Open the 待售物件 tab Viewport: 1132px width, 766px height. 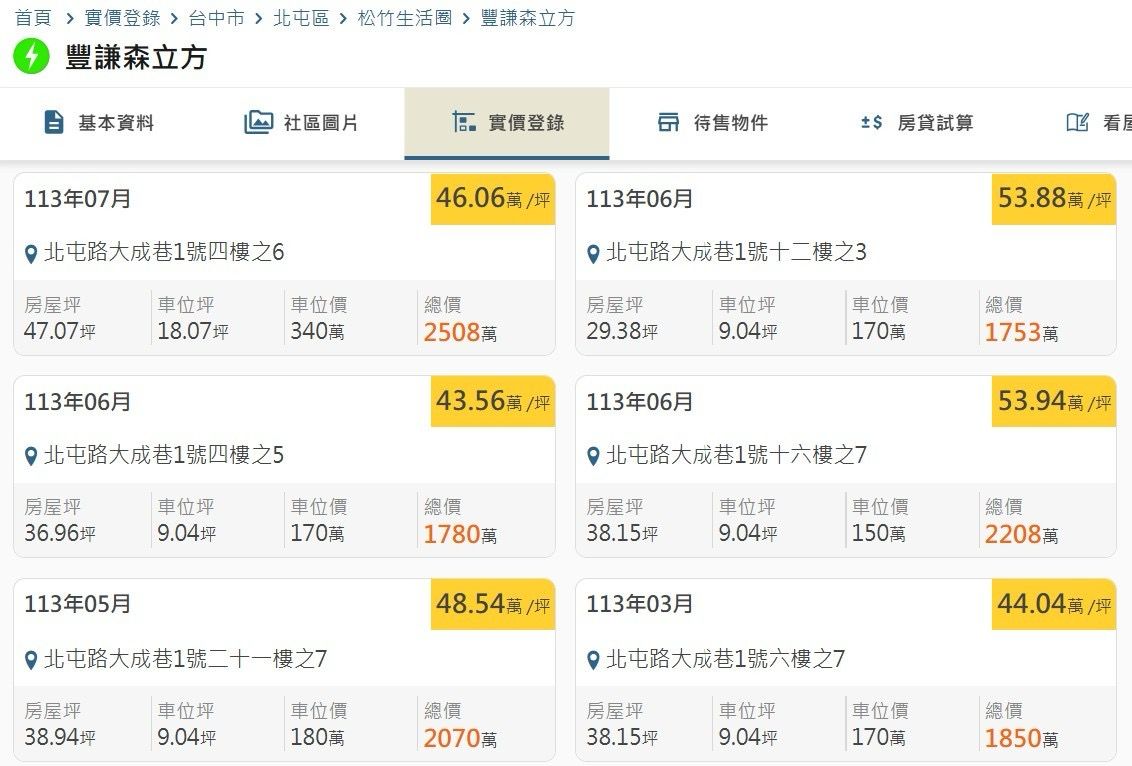pos(730,123)
